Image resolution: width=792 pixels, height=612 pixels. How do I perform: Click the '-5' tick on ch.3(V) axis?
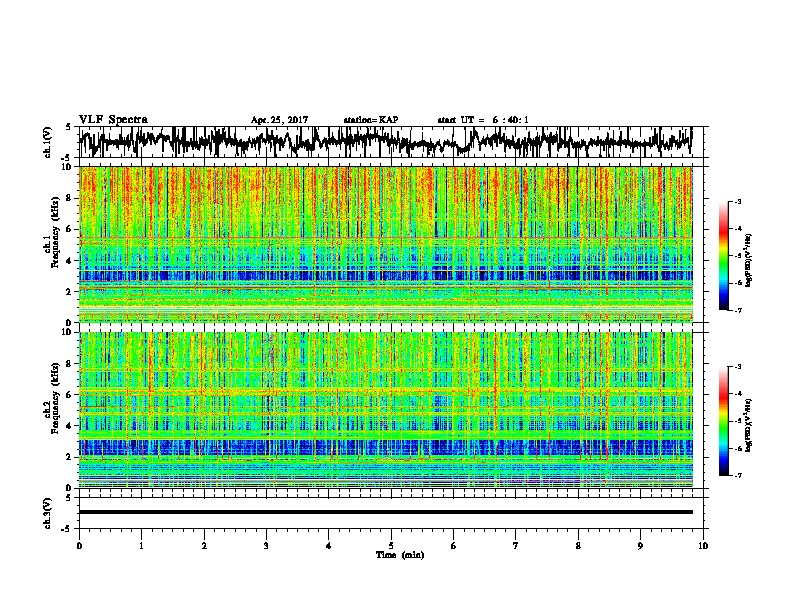pyautogui.click(x=68, y=529)
